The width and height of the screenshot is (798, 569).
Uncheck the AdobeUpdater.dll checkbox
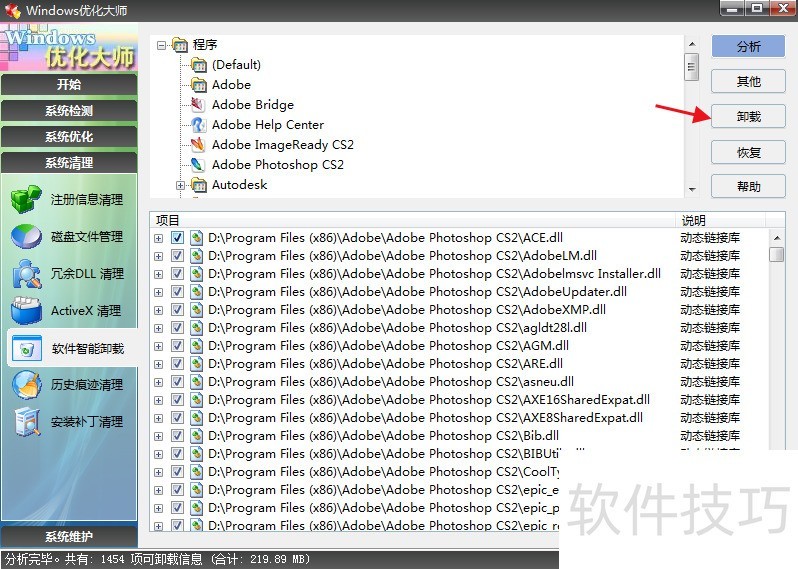coord(177,292)
